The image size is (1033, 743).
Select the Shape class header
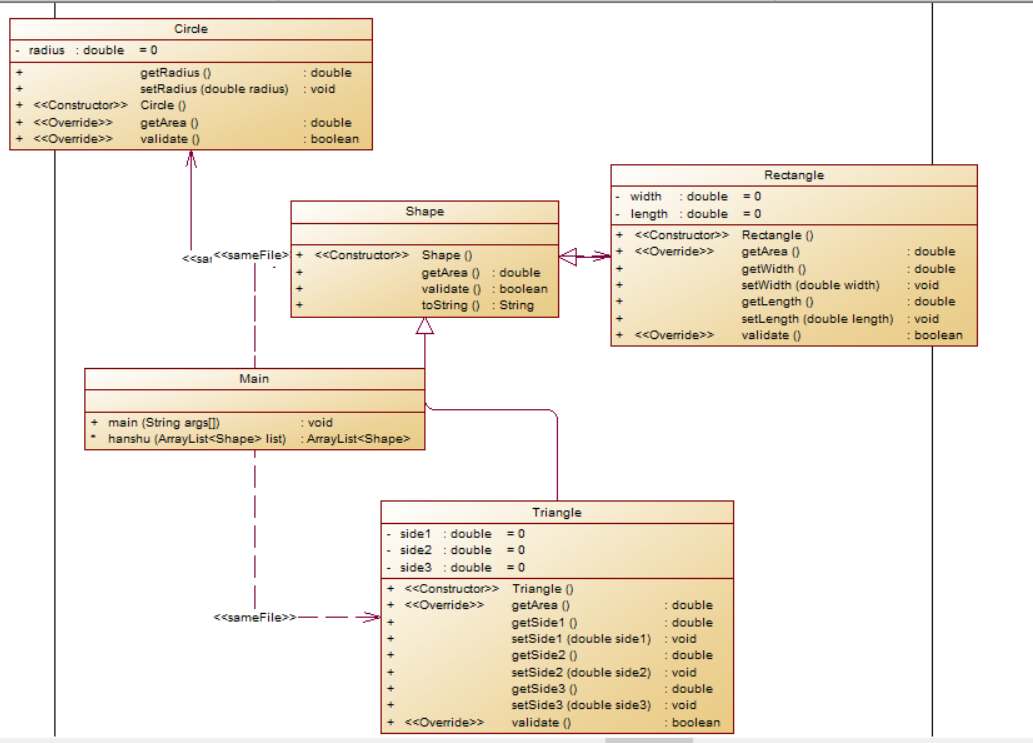click(424, 211)
